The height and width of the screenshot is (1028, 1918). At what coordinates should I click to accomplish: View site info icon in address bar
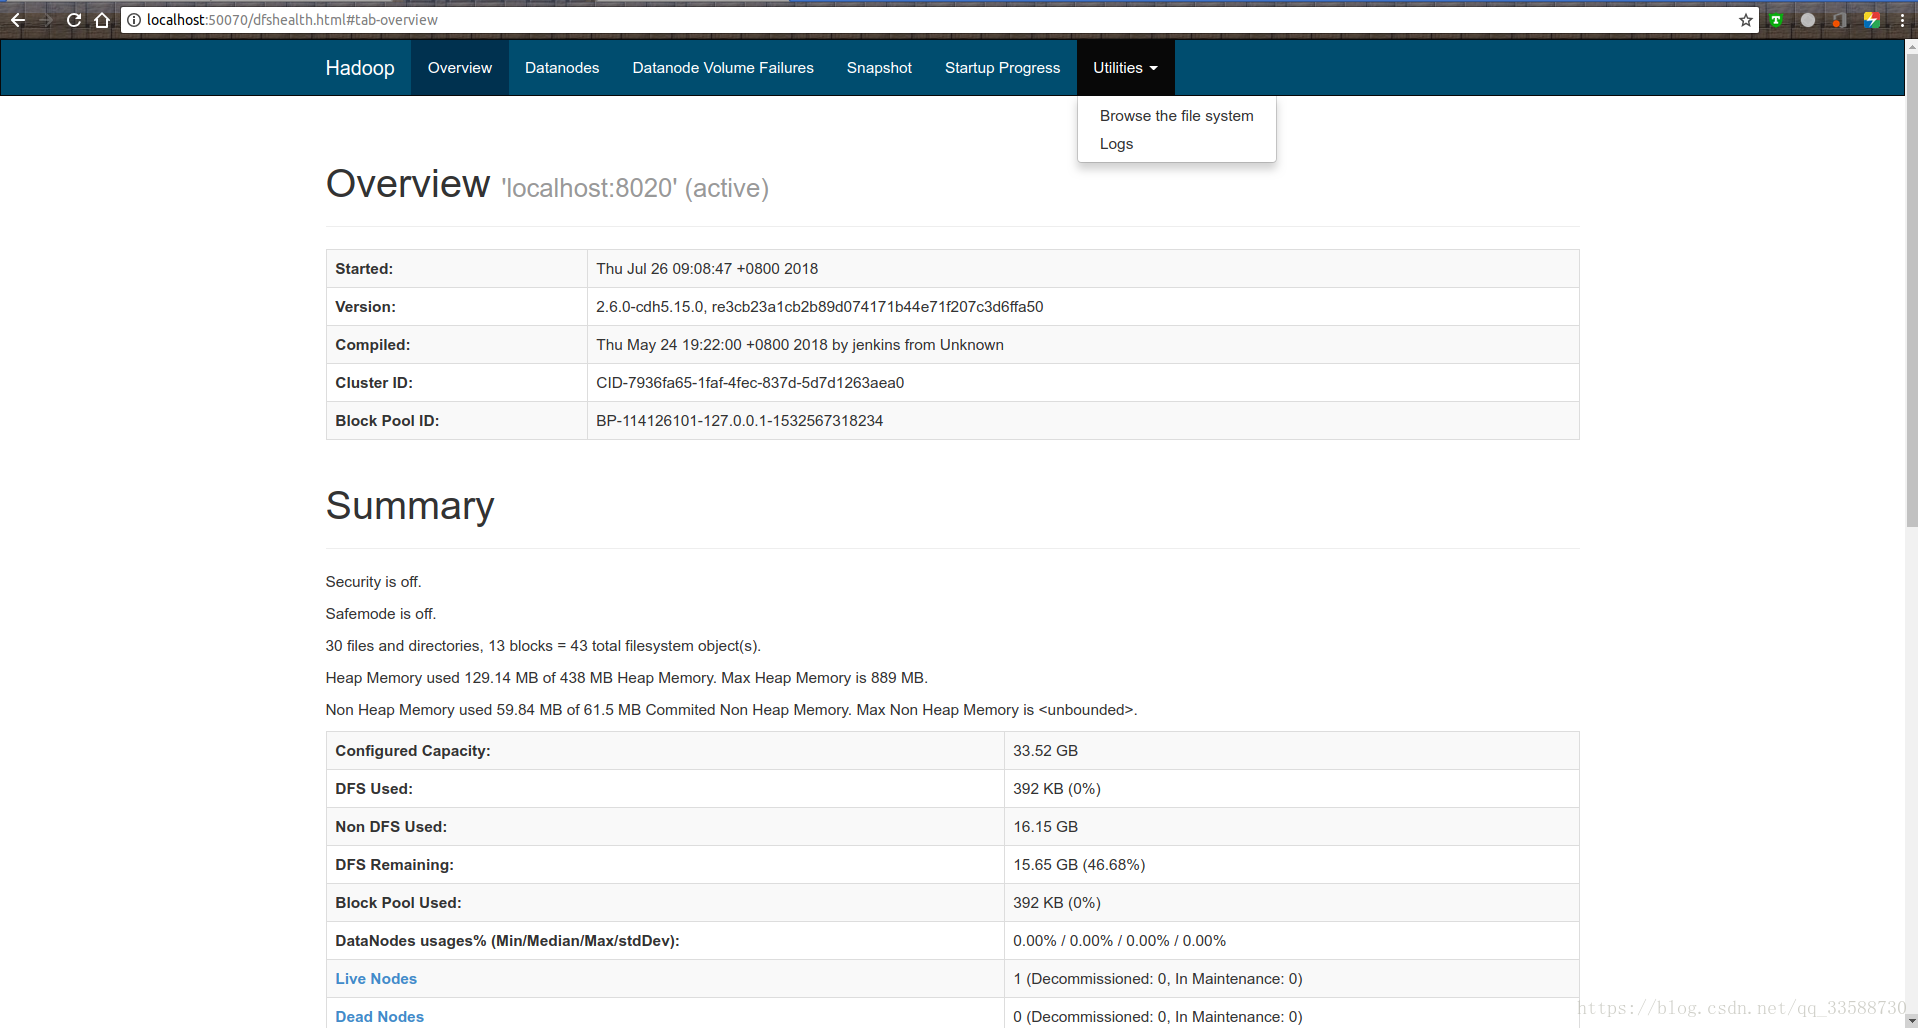(134, 20)
